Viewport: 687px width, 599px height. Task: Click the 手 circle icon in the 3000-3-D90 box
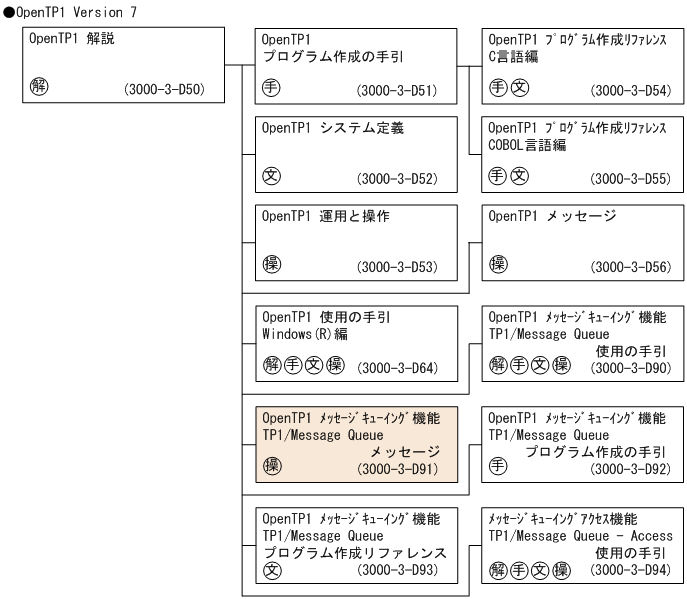519,365
